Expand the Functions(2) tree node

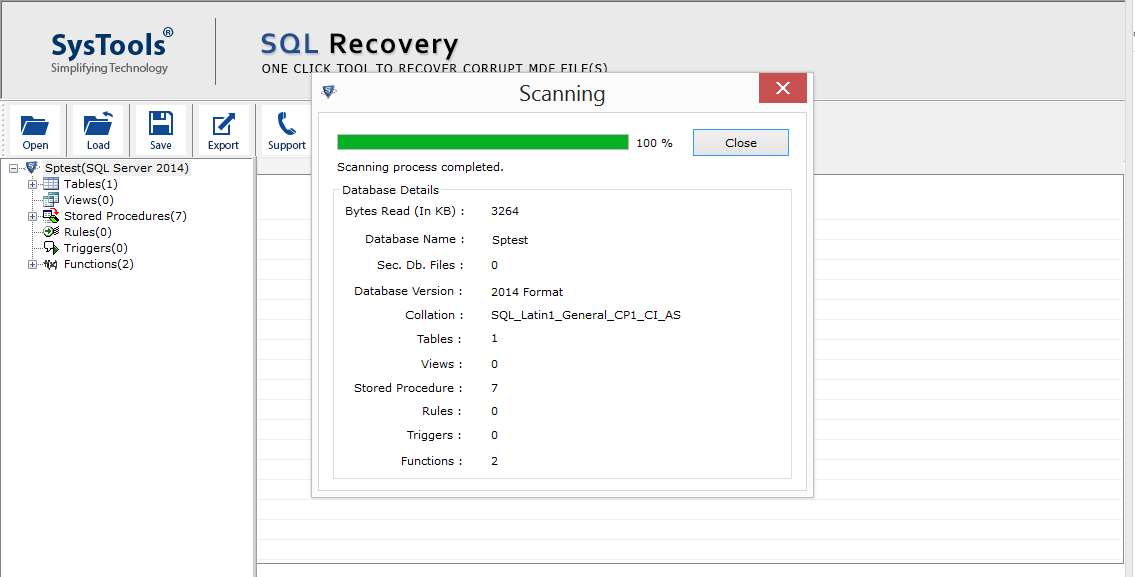pos(33,265)
